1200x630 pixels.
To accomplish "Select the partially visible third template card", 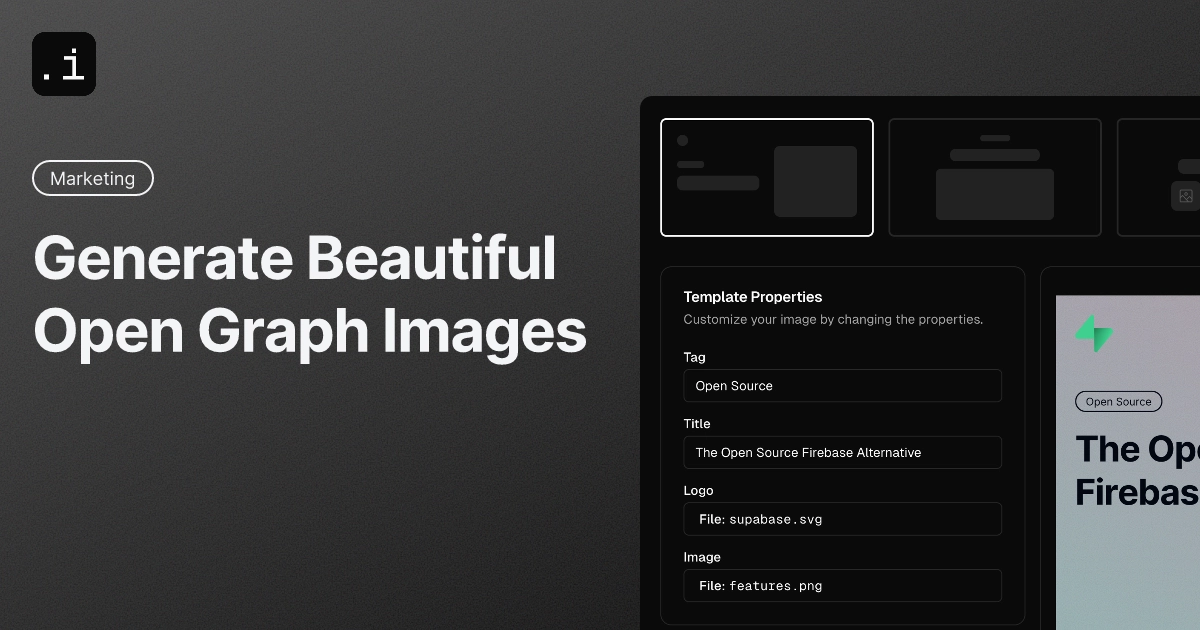I will (x=1160, y=177).
